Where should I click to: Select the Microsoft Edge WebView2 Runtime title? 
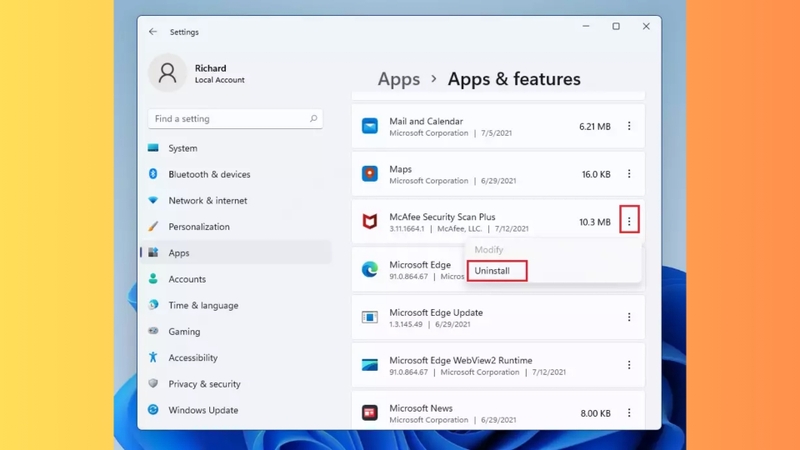[x=461, y=360]
